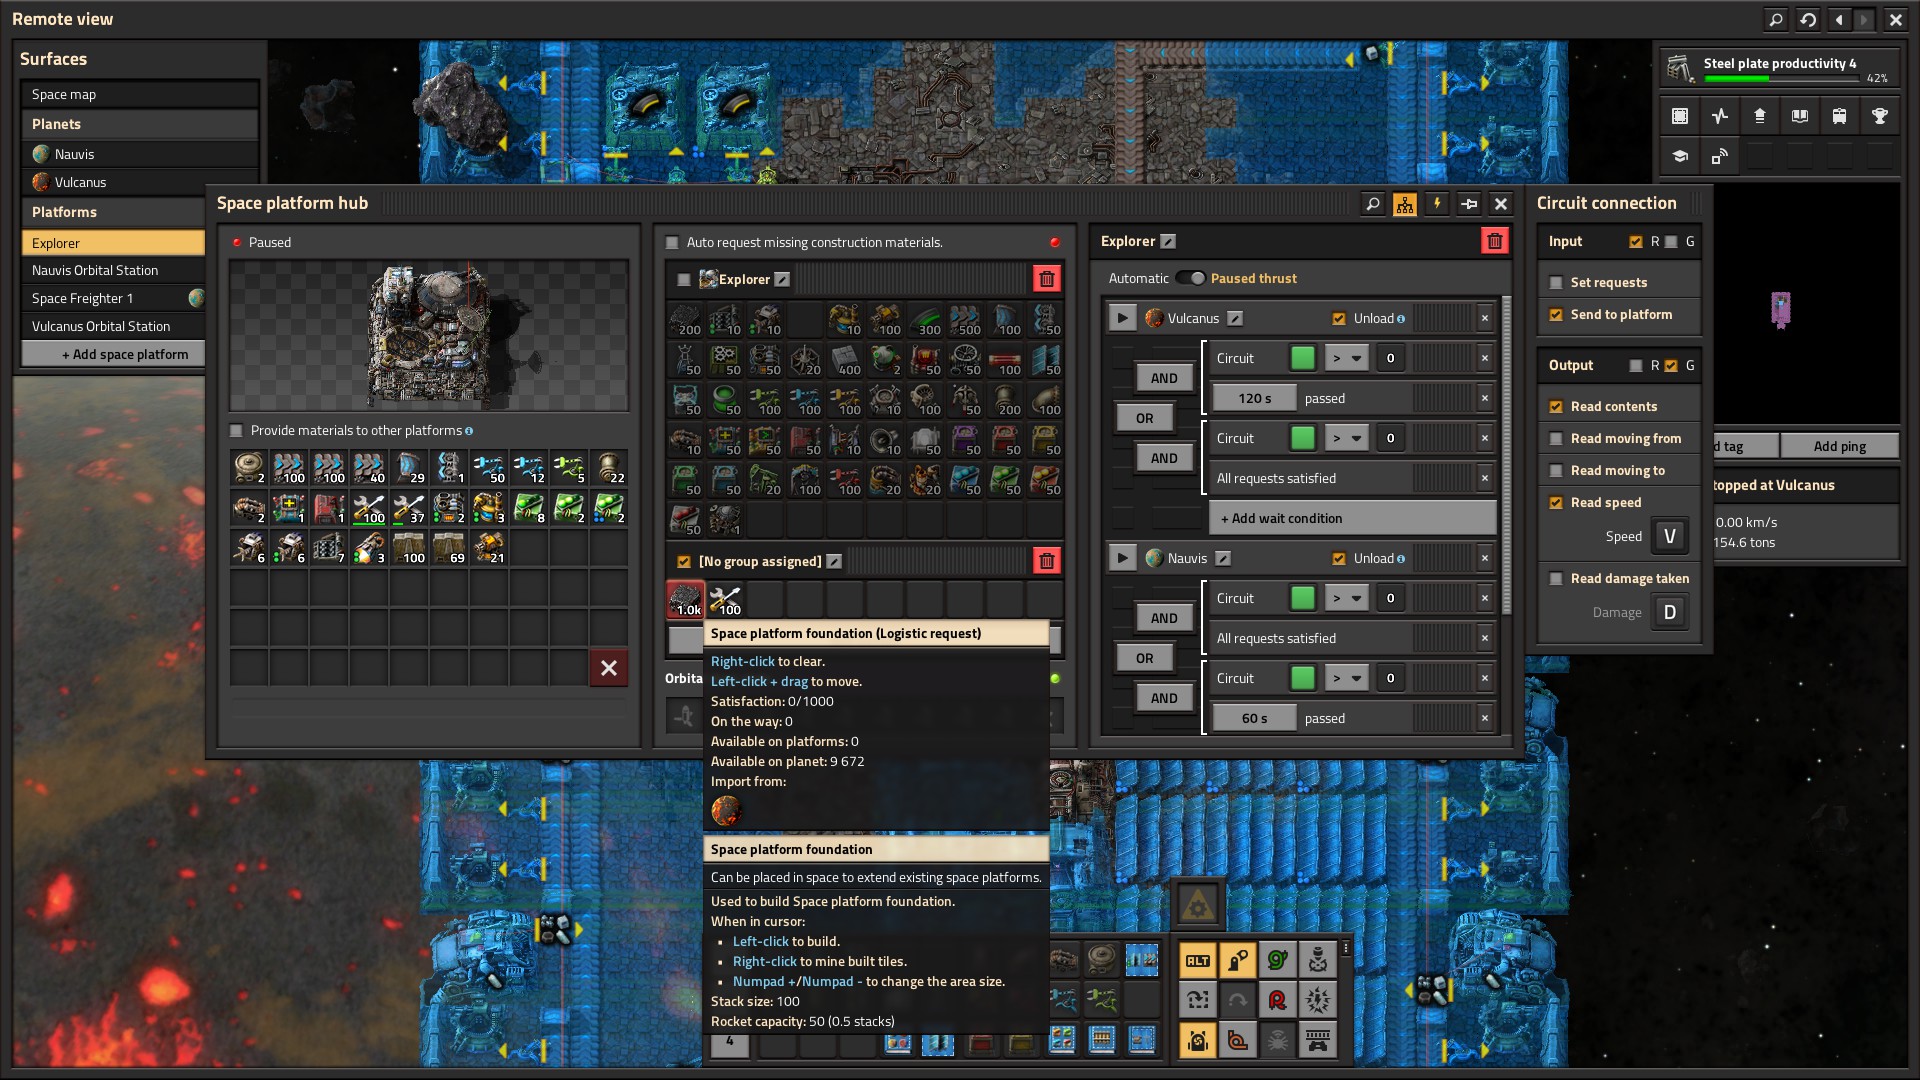Open achievements trophy icon

(1880, 116)
